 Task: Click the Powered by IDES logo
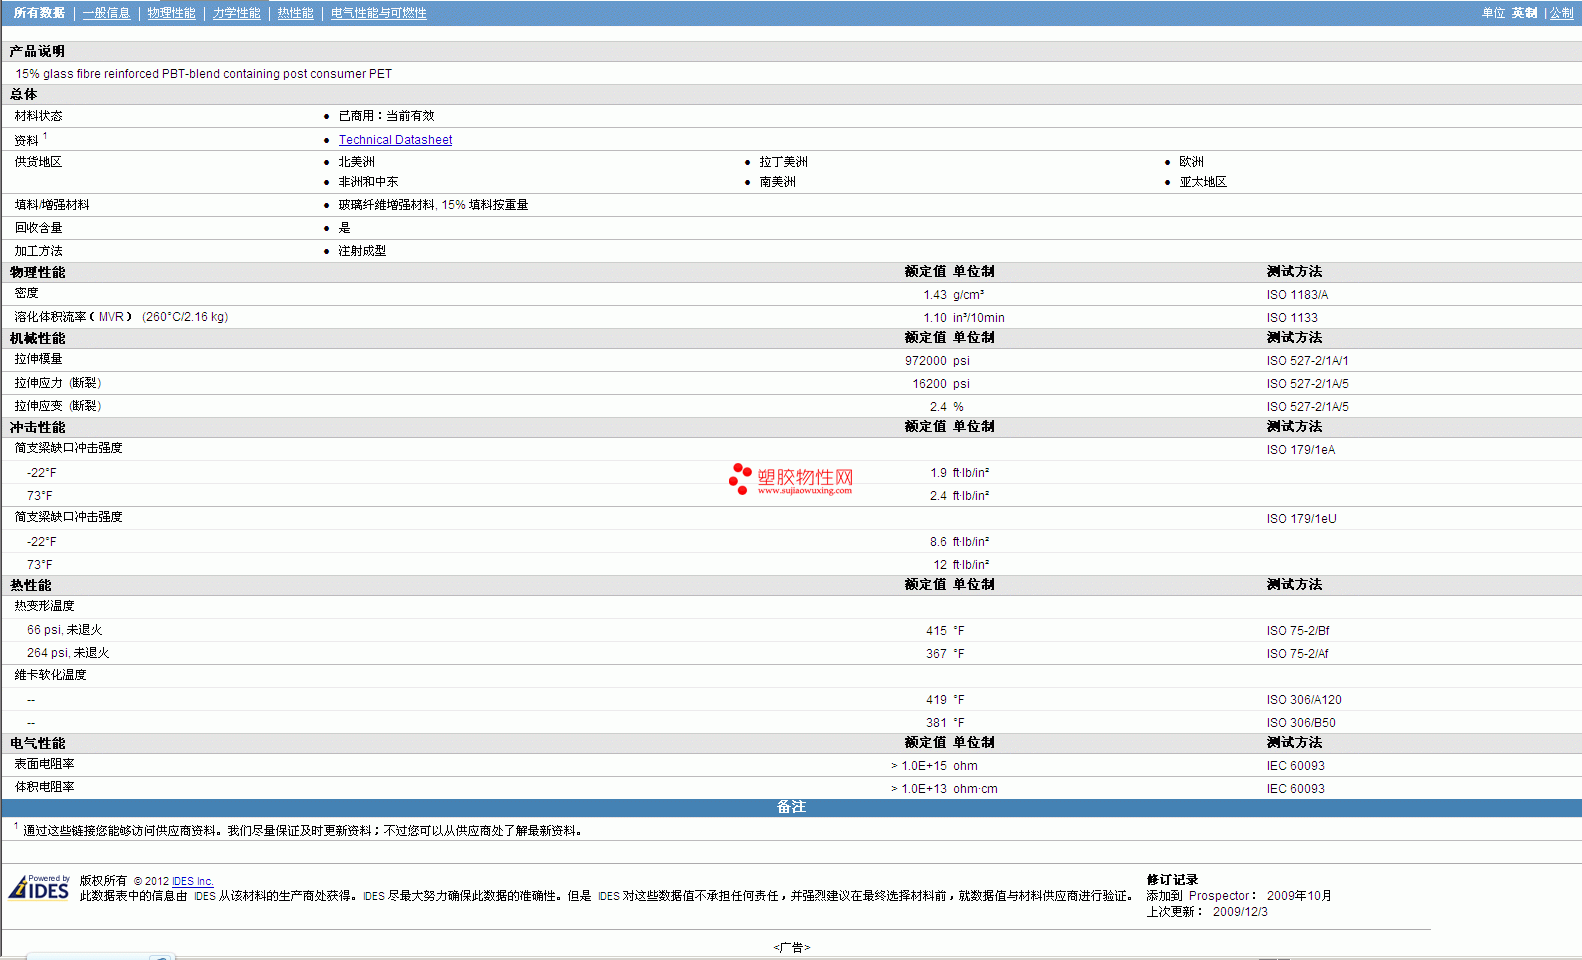click(39, 888)
